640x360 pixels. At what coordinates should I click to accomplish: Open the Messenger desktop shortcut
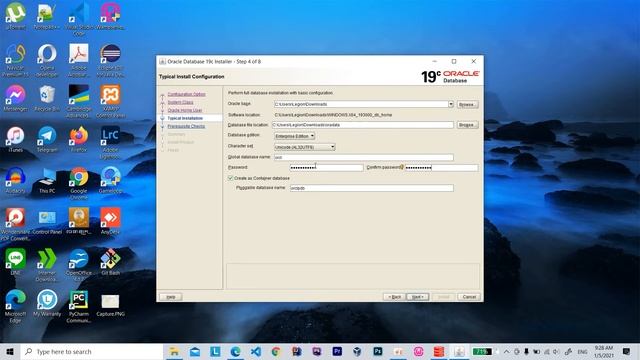pos(16,98)
